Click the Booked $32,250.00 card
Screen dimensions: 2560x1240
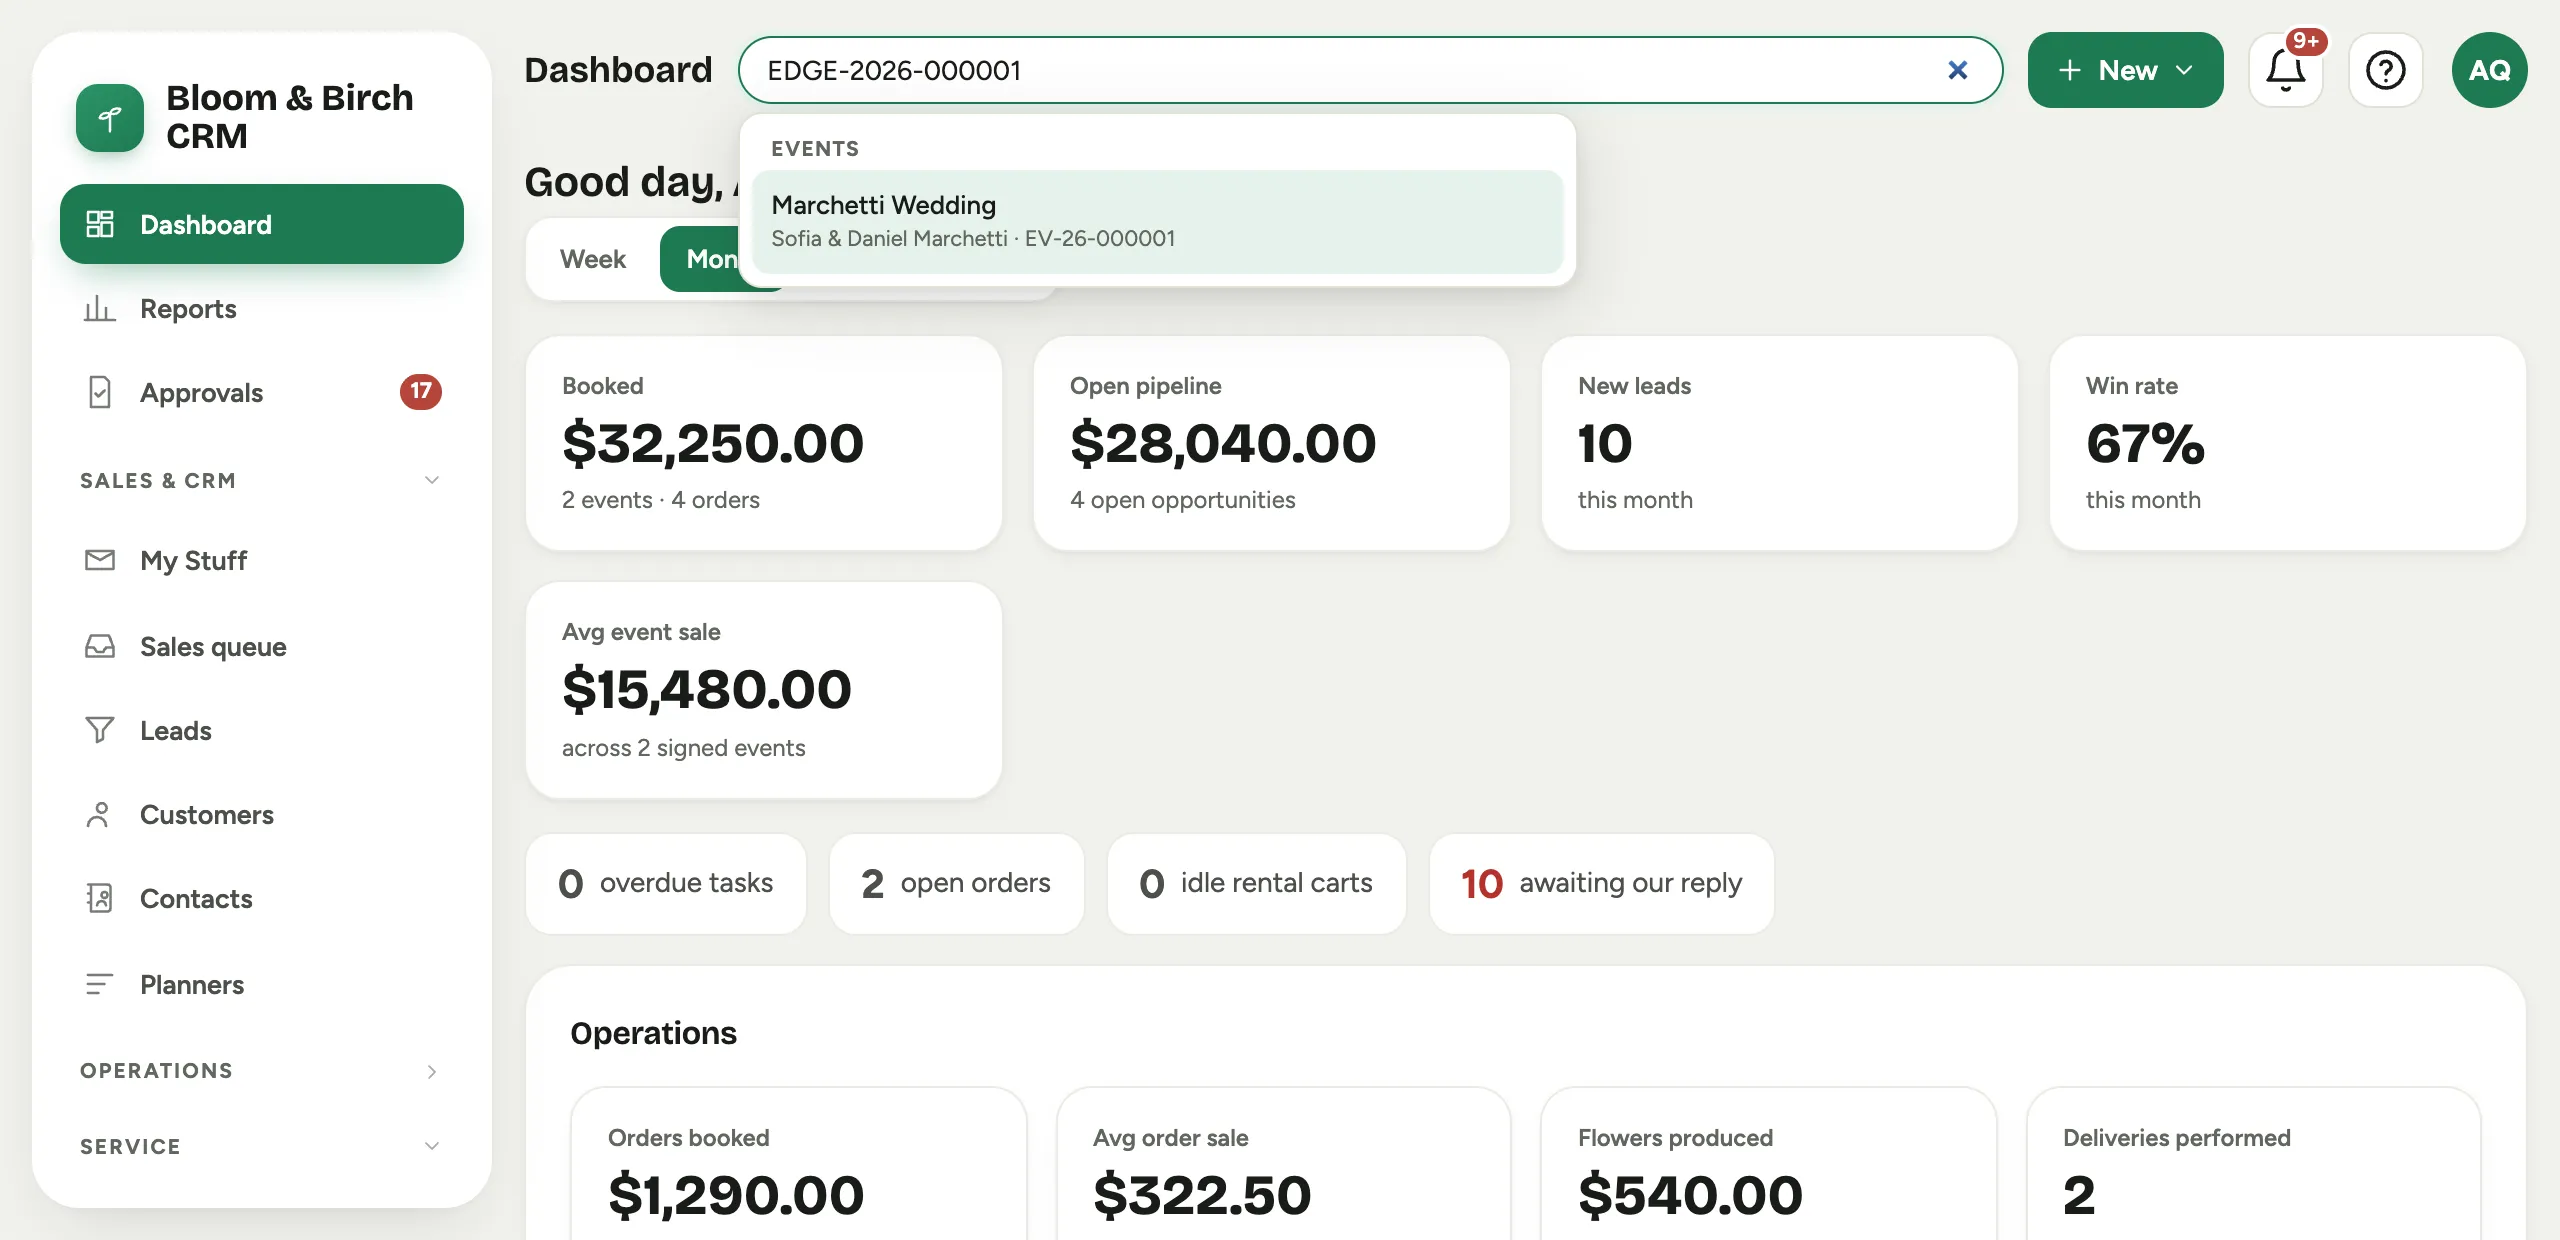tap(764, 443)
